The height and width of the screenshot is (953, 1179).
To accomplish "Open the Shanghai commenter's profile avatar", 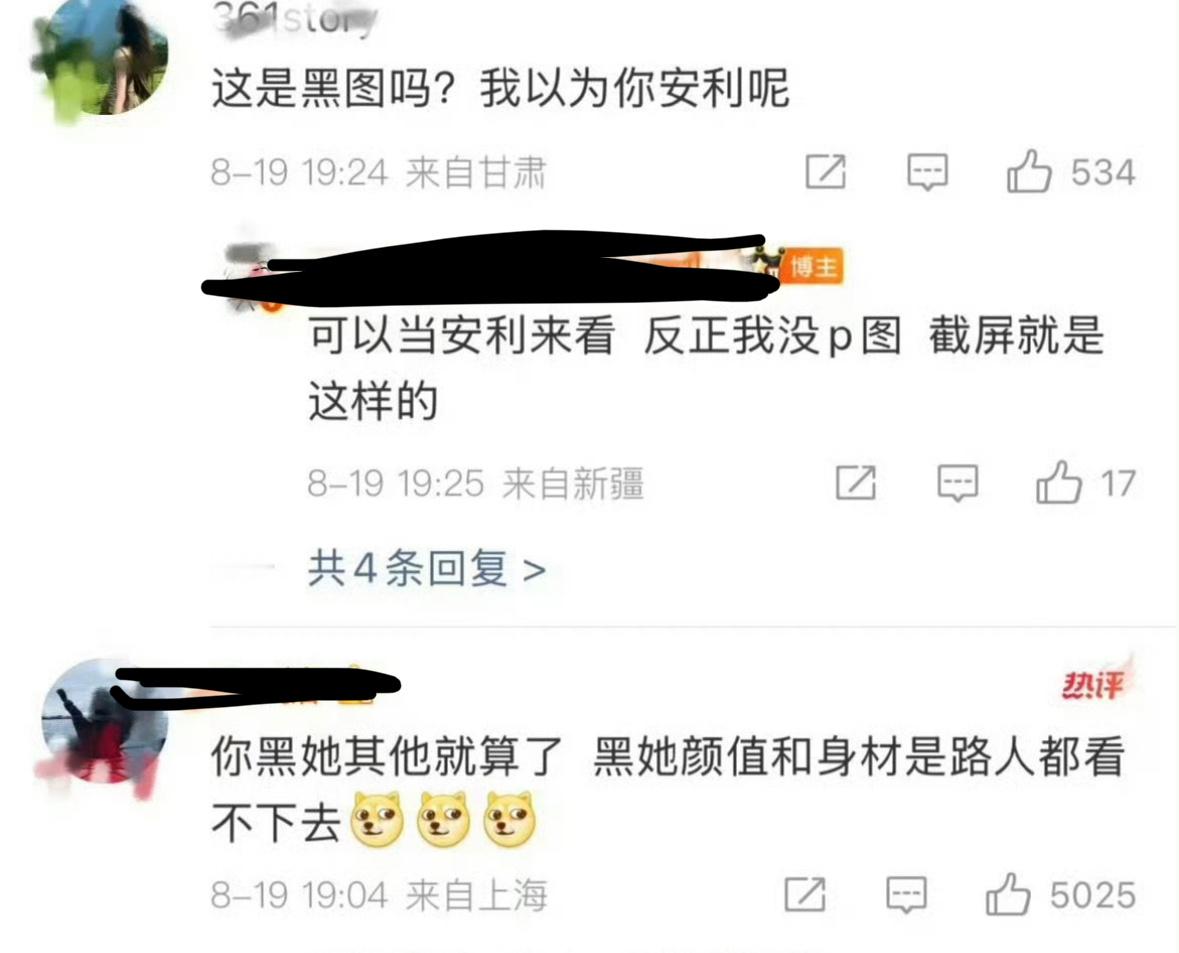I will pyautogui.click(x=104, y=721).
